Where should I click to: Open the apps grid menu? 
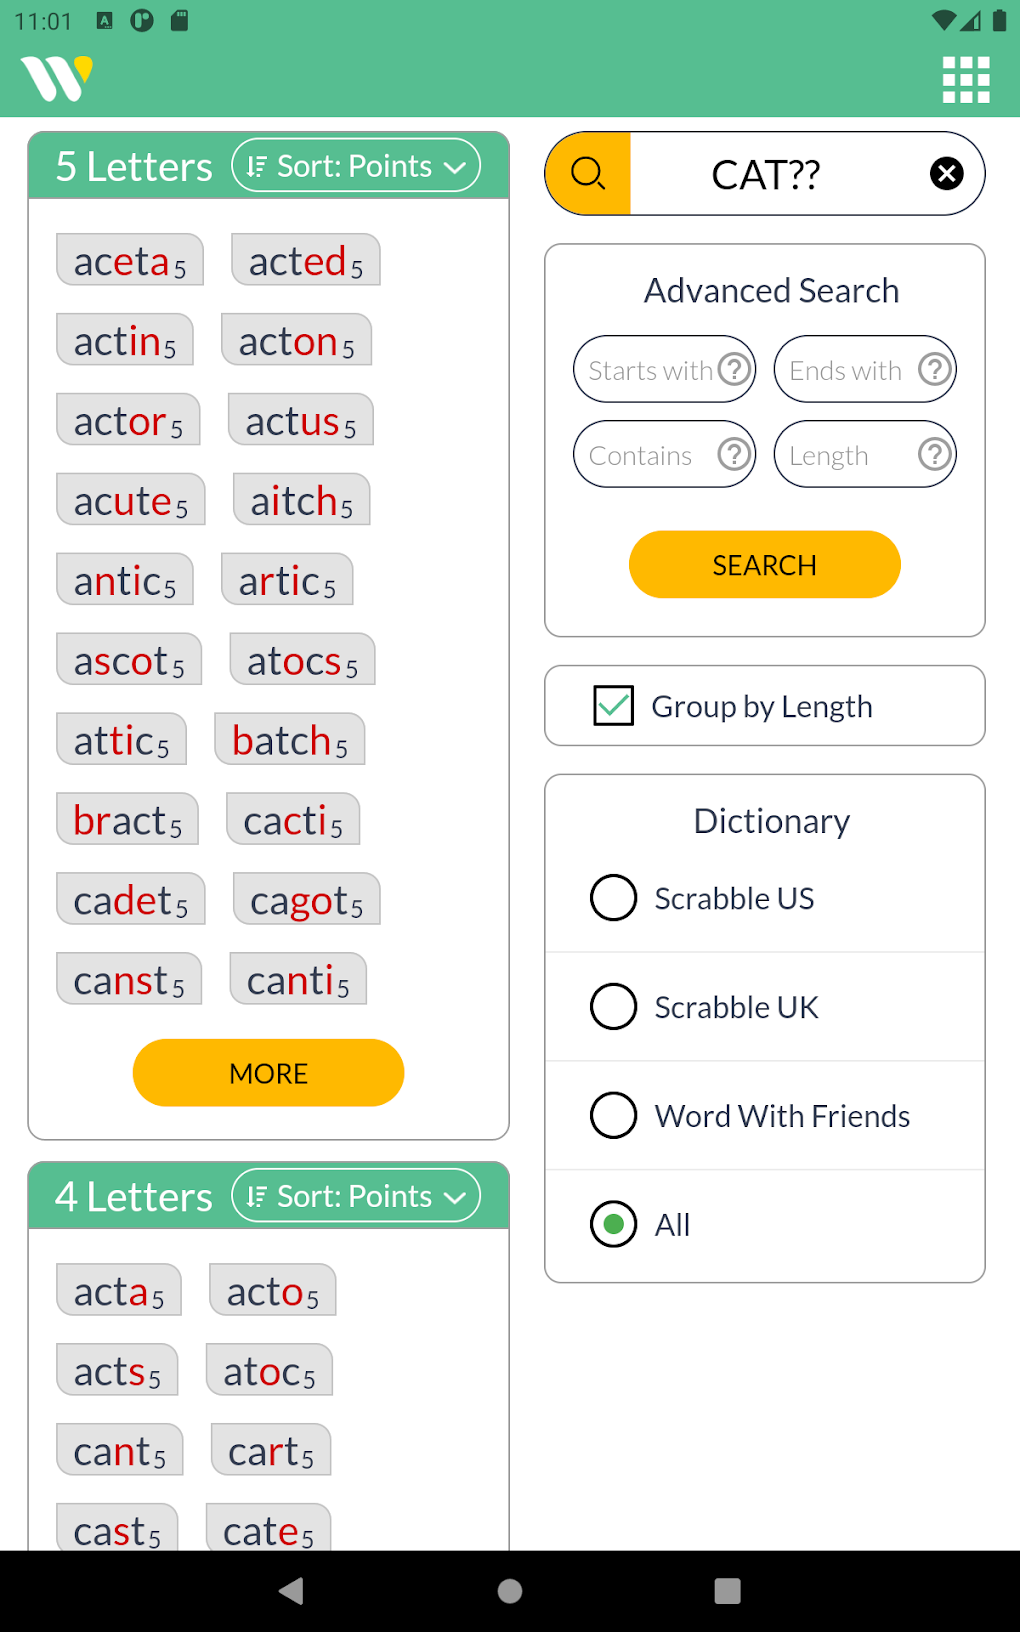click(x=965, y=78)
